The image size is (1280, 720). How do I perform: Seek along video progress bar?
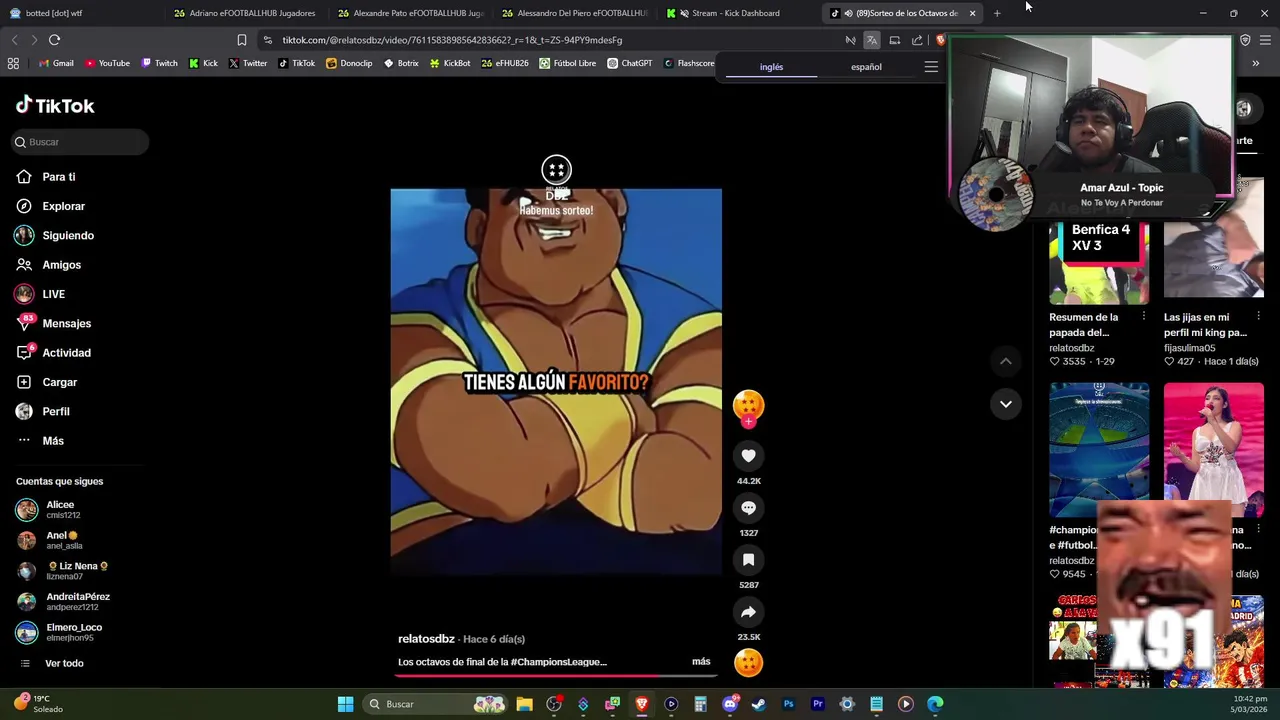click(x=555, y=675)
